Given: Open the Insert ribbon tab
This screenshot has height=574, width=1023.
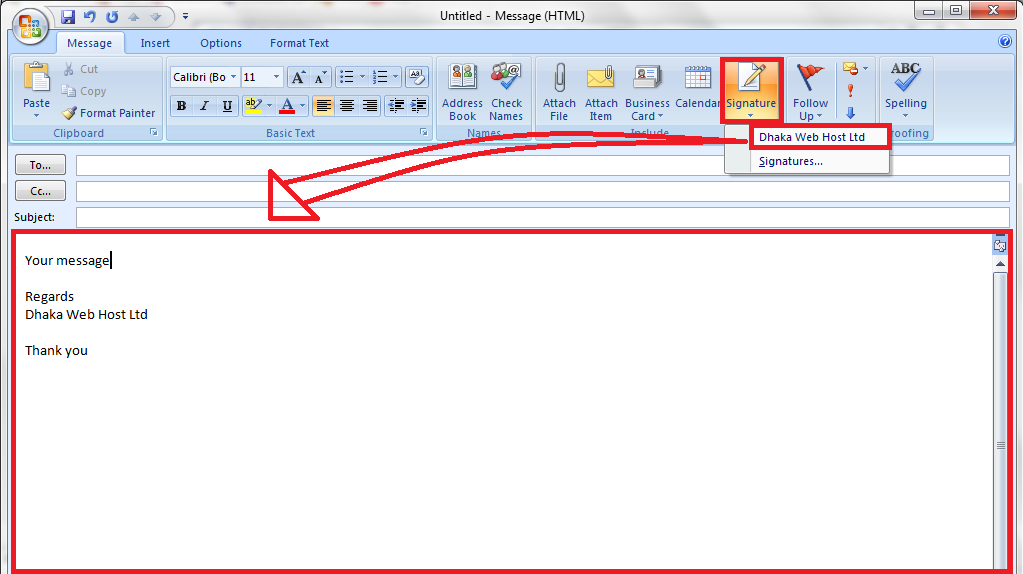Looking at the screenshot, I should click(155, 43).
